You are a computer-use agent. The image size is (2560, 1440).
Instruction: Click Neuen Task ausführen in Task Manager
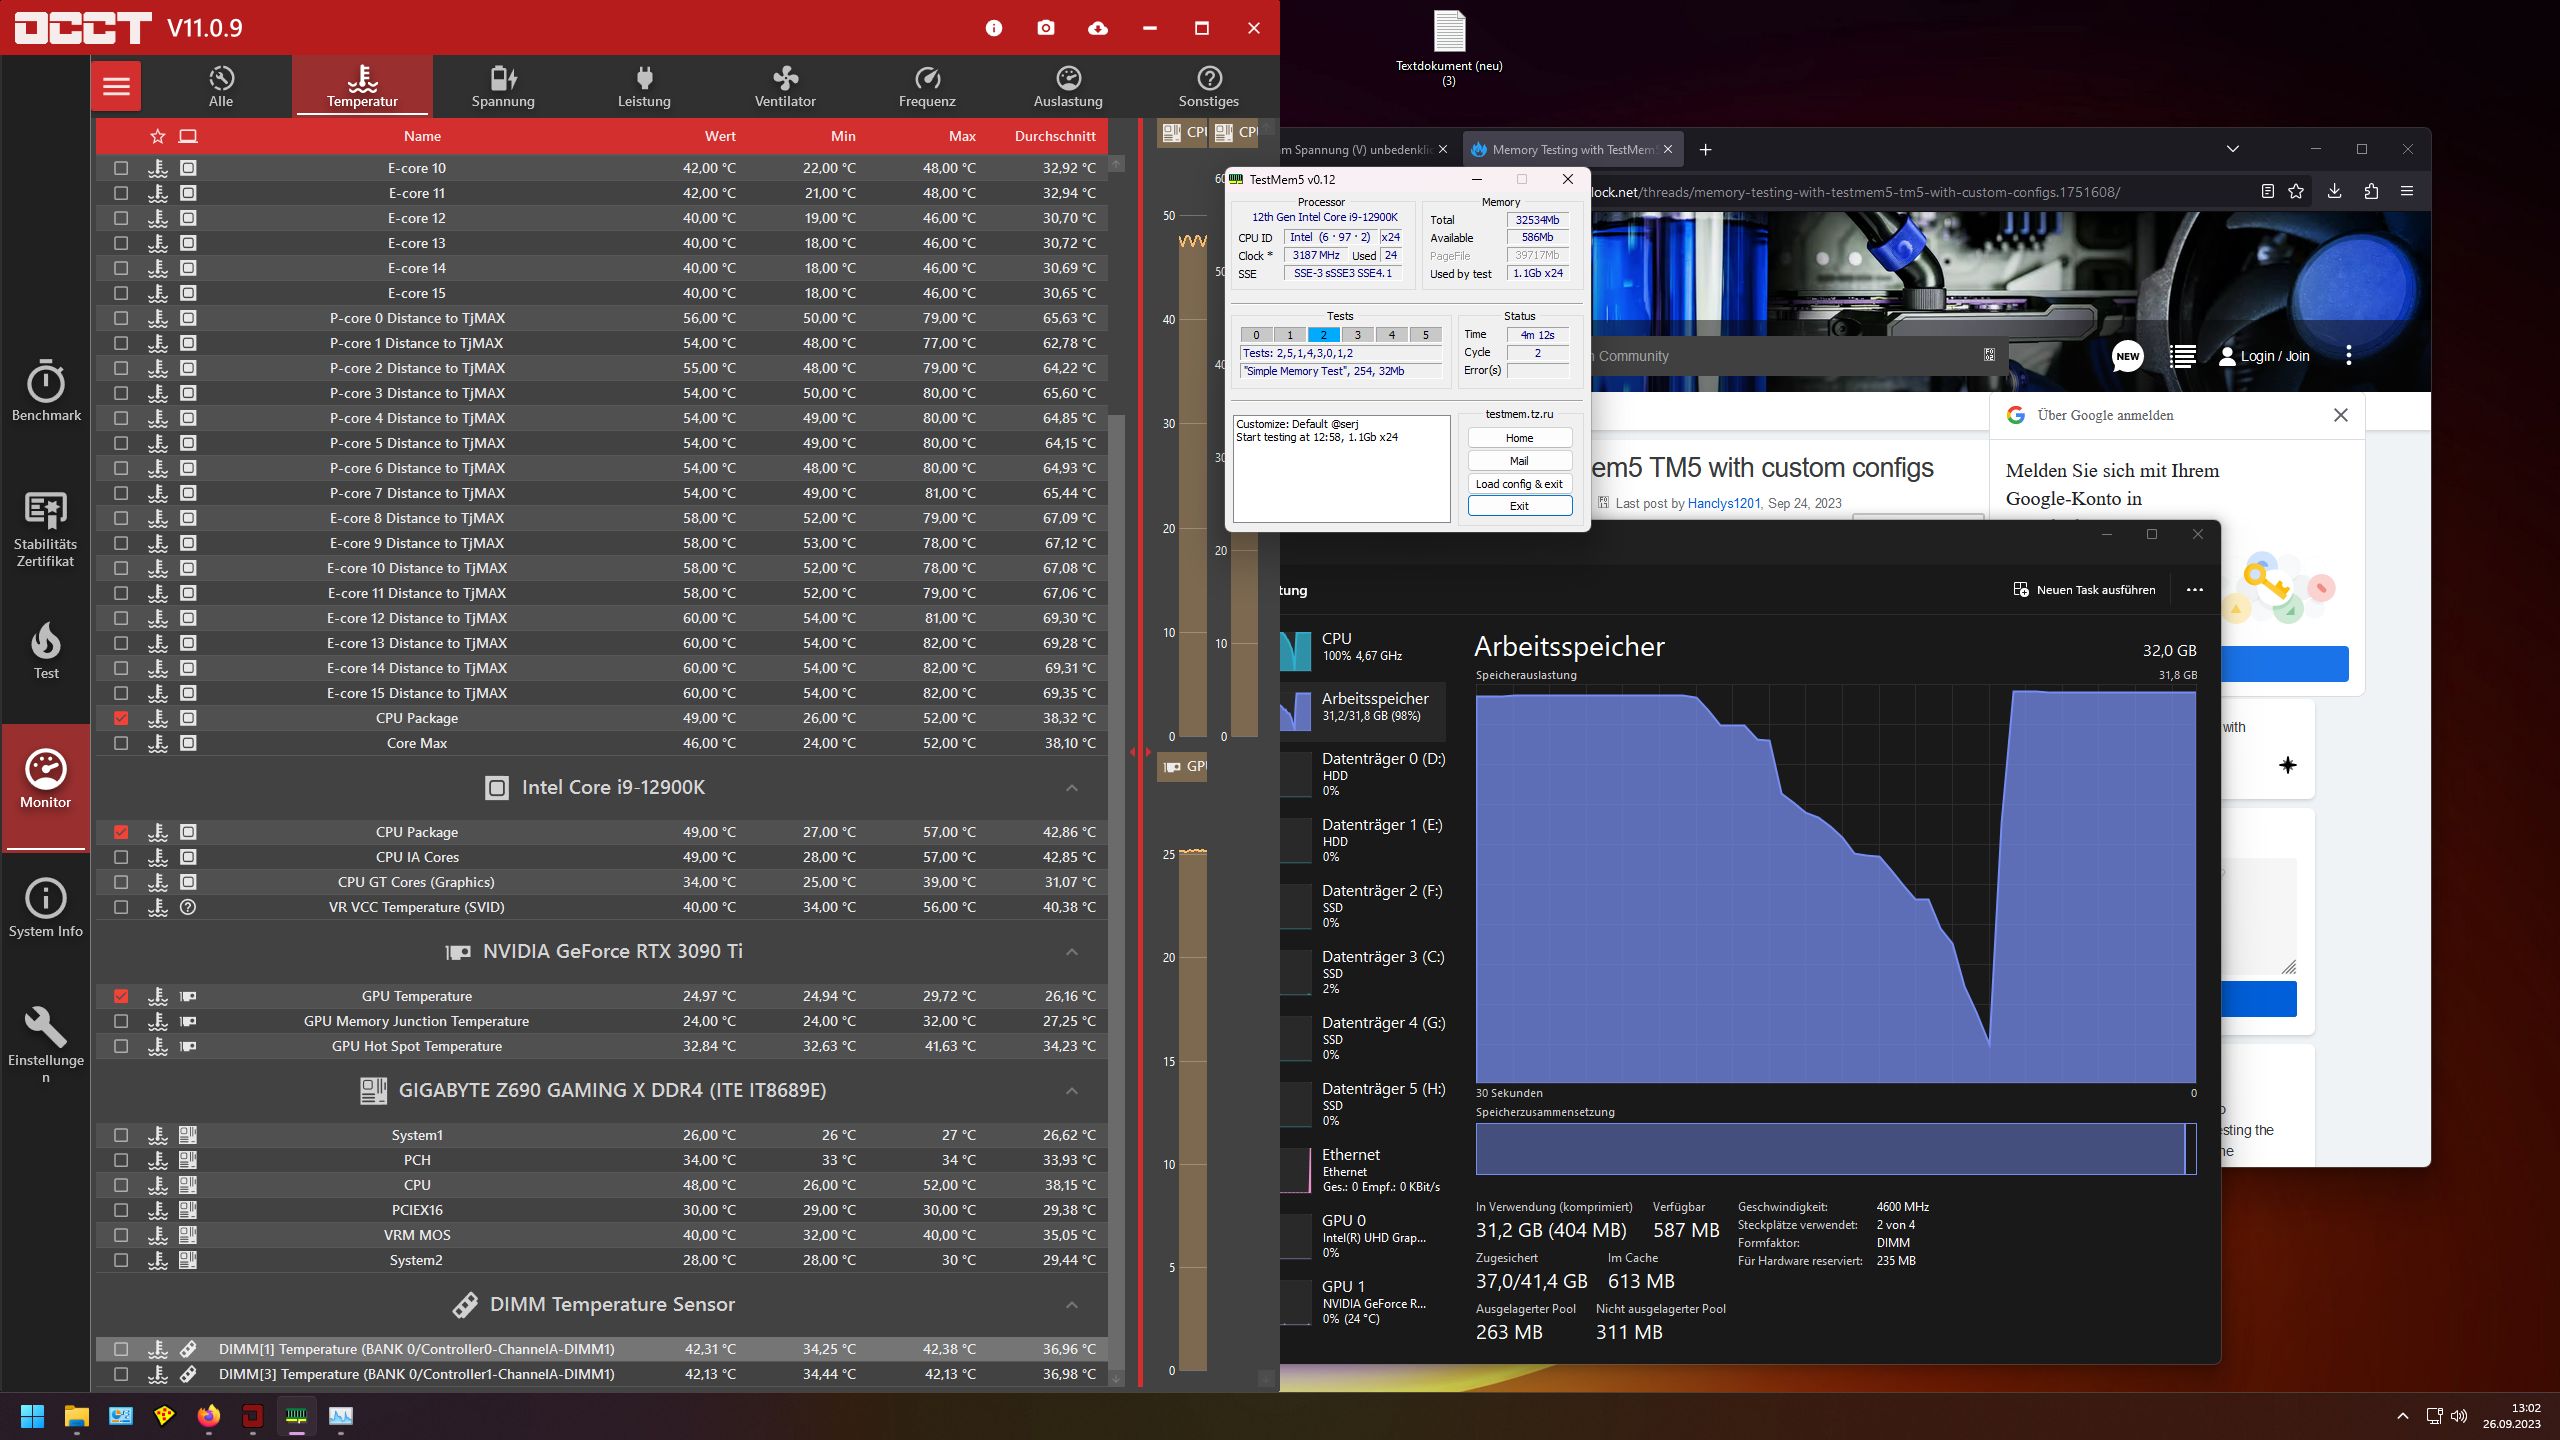pos(2085,590)
